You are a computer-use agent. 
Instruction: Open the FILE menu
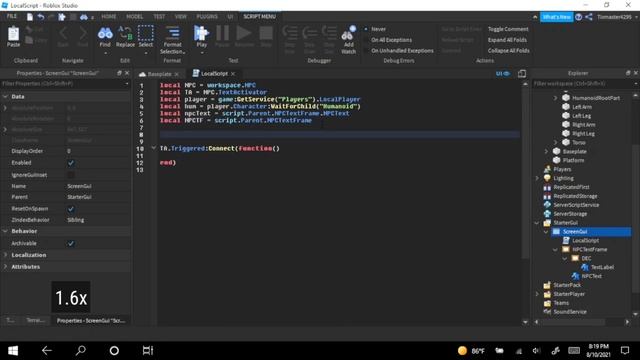click(x=12, y=16)
